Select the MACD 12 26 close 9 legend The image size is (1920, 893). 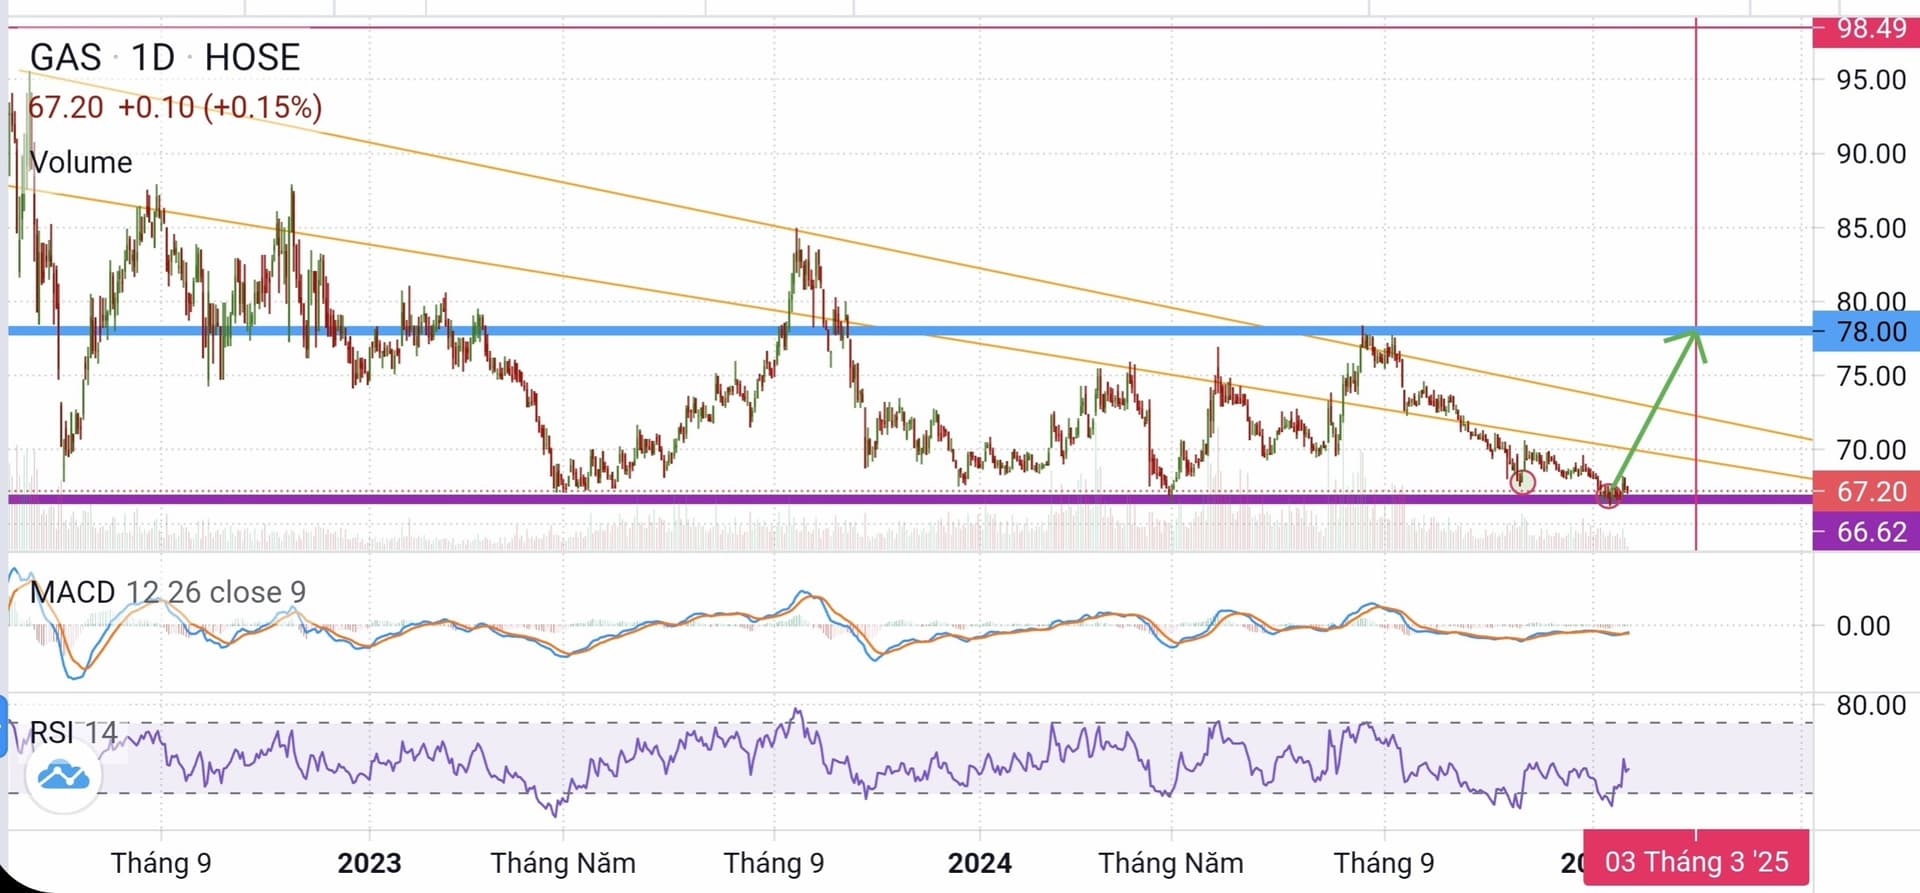[168, 592]
